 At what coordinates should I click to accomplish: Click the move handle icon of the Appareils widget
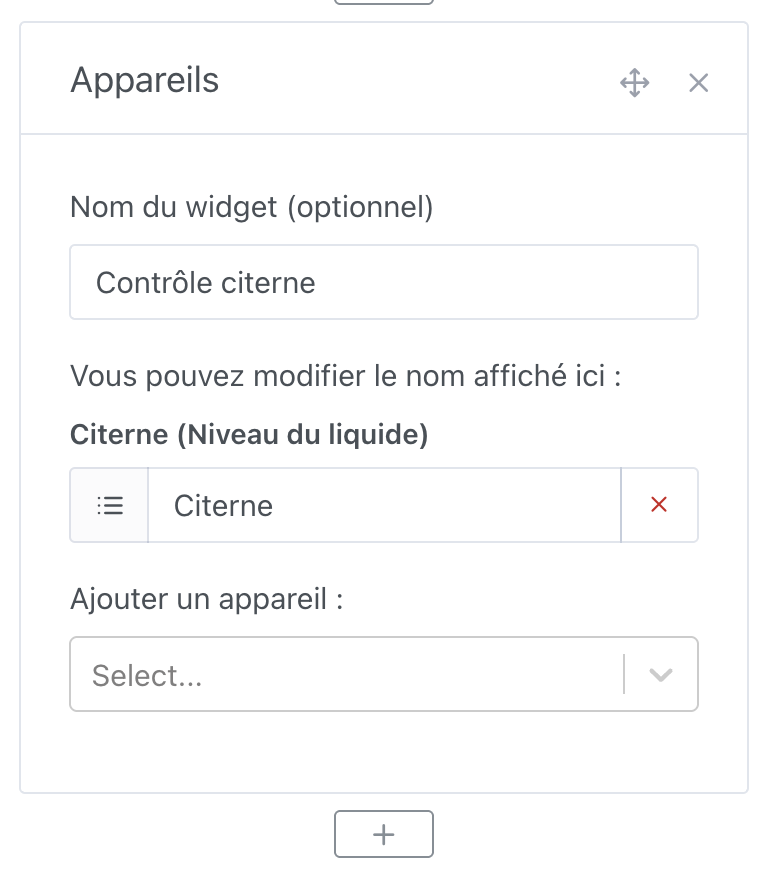click(x=634, y=82)
